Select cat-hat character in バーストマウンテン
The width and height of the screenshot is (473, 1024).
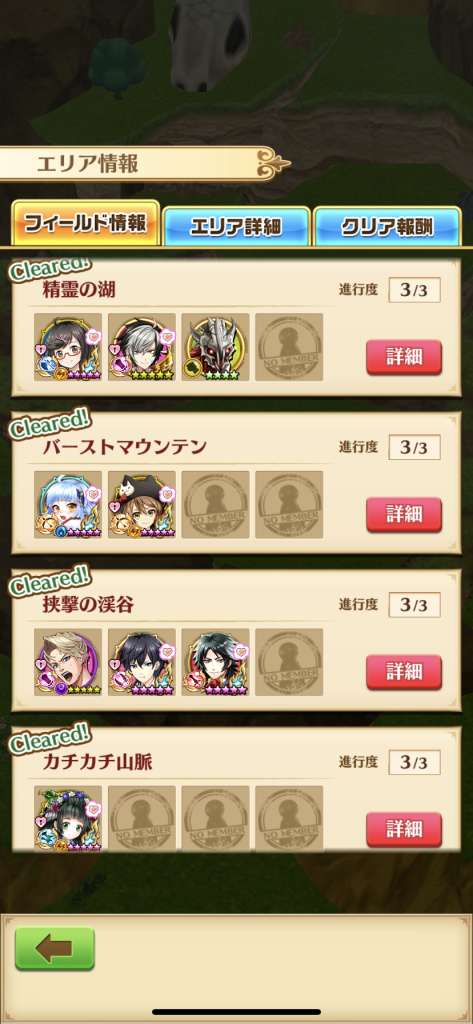click(x=142, y=505)
